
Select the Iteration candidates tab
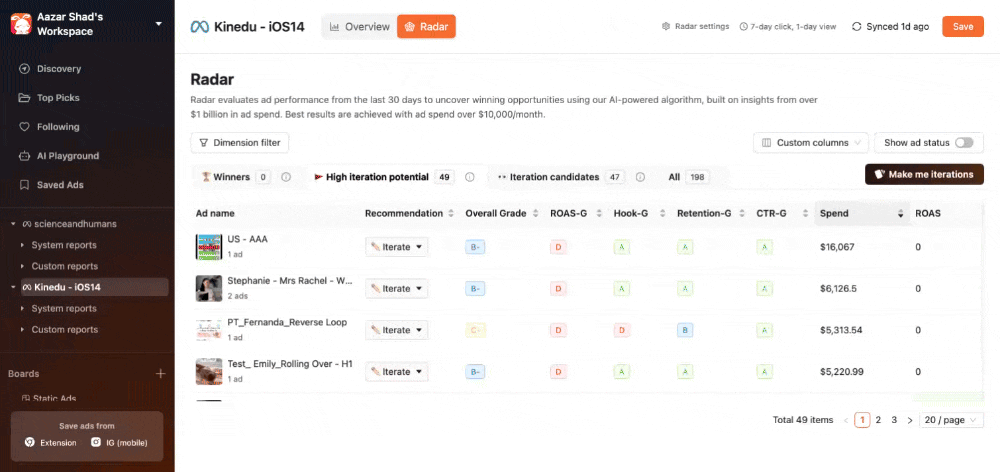point(561,177)
